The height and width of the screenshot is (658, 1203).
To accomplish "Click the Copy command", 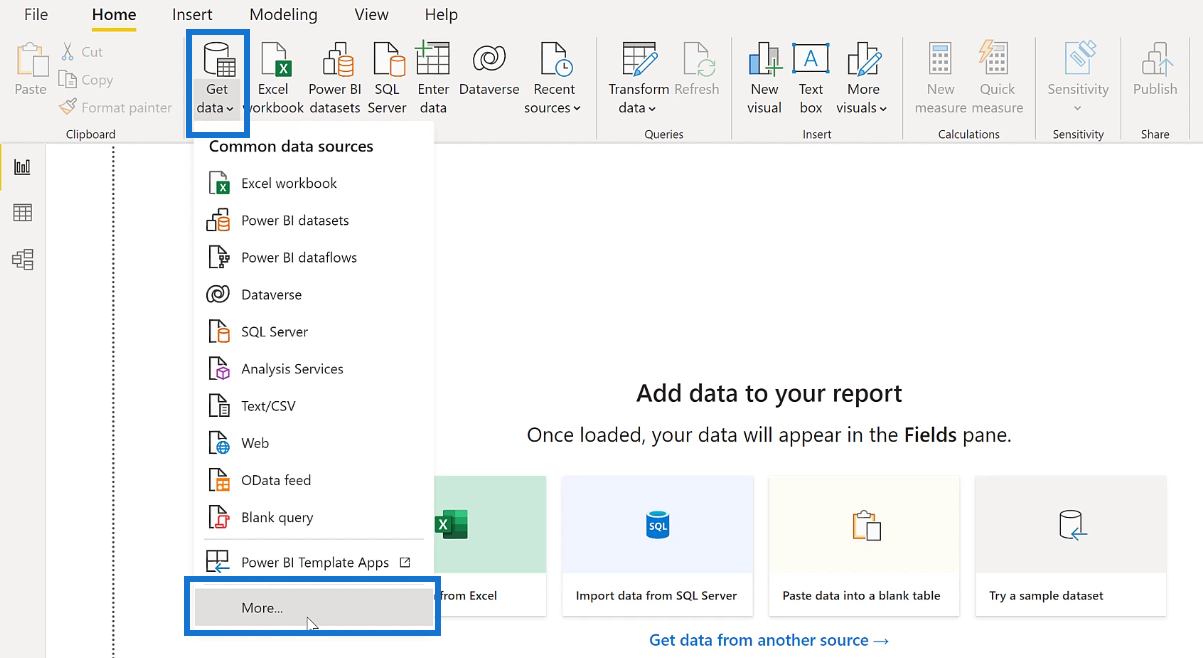I will point(86,80).
